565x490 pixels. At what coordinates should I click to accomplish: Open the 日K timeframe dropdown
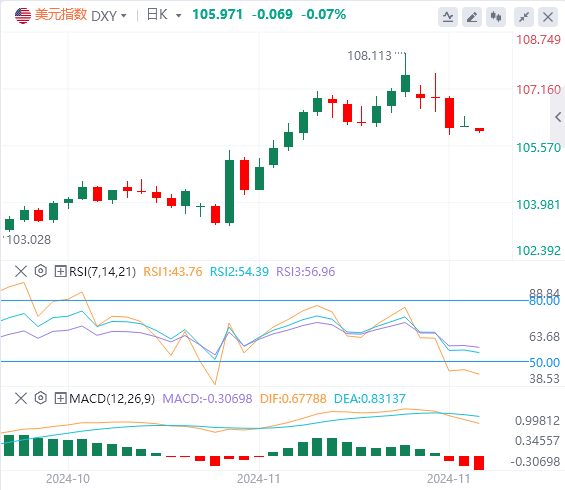point(164,15)
